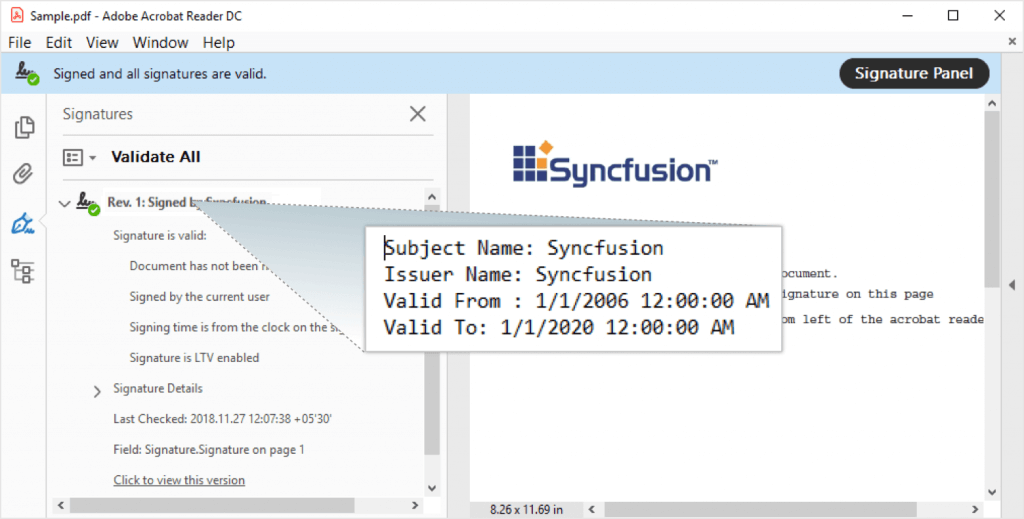
Task: Click the signatures panel scroll right arrow
Action: point(415,505)
